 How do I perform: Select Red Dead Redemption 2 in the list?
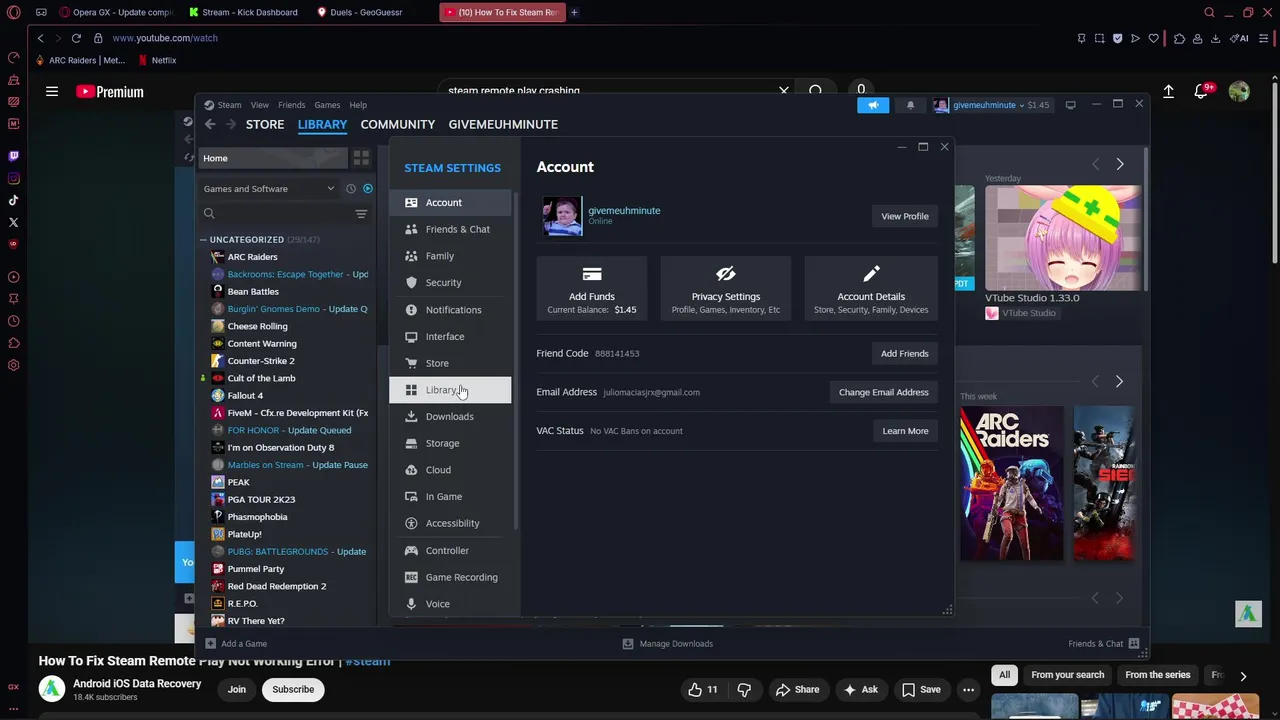click(277, 586)
